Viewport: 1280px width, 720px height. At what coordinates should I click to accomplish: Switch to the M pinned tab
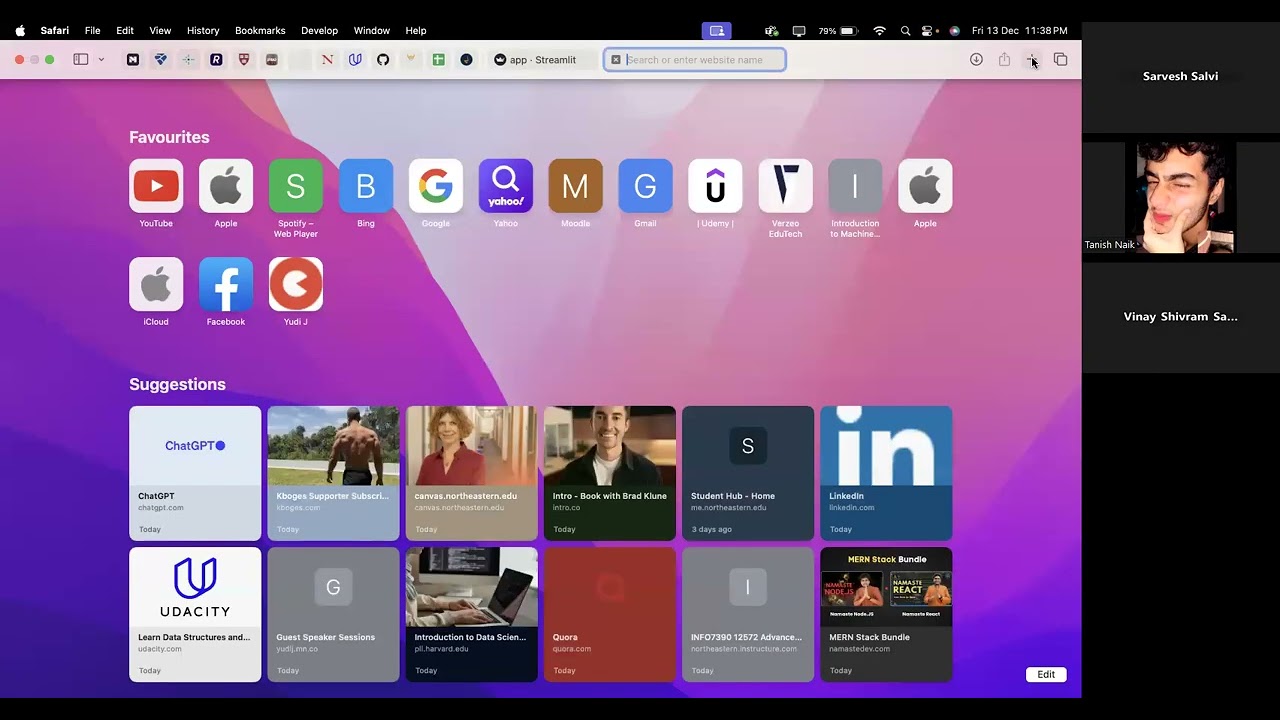click(x=133, y=60)
